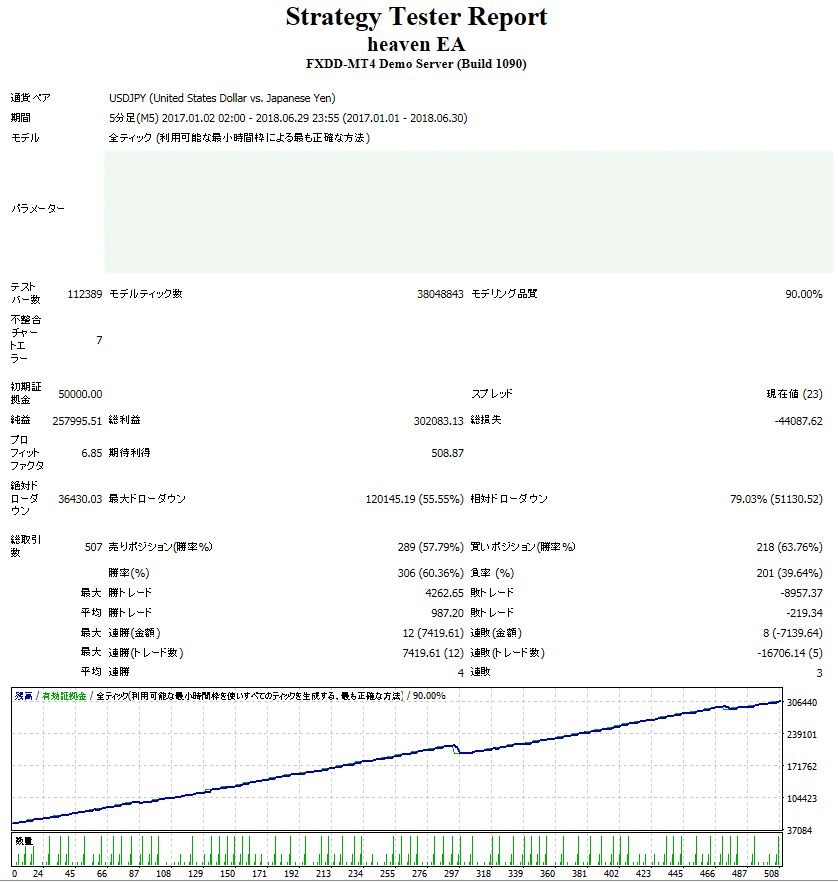Click the モデリング品質 label
Viewport: 838px width, 882px height.
[504, 294]
